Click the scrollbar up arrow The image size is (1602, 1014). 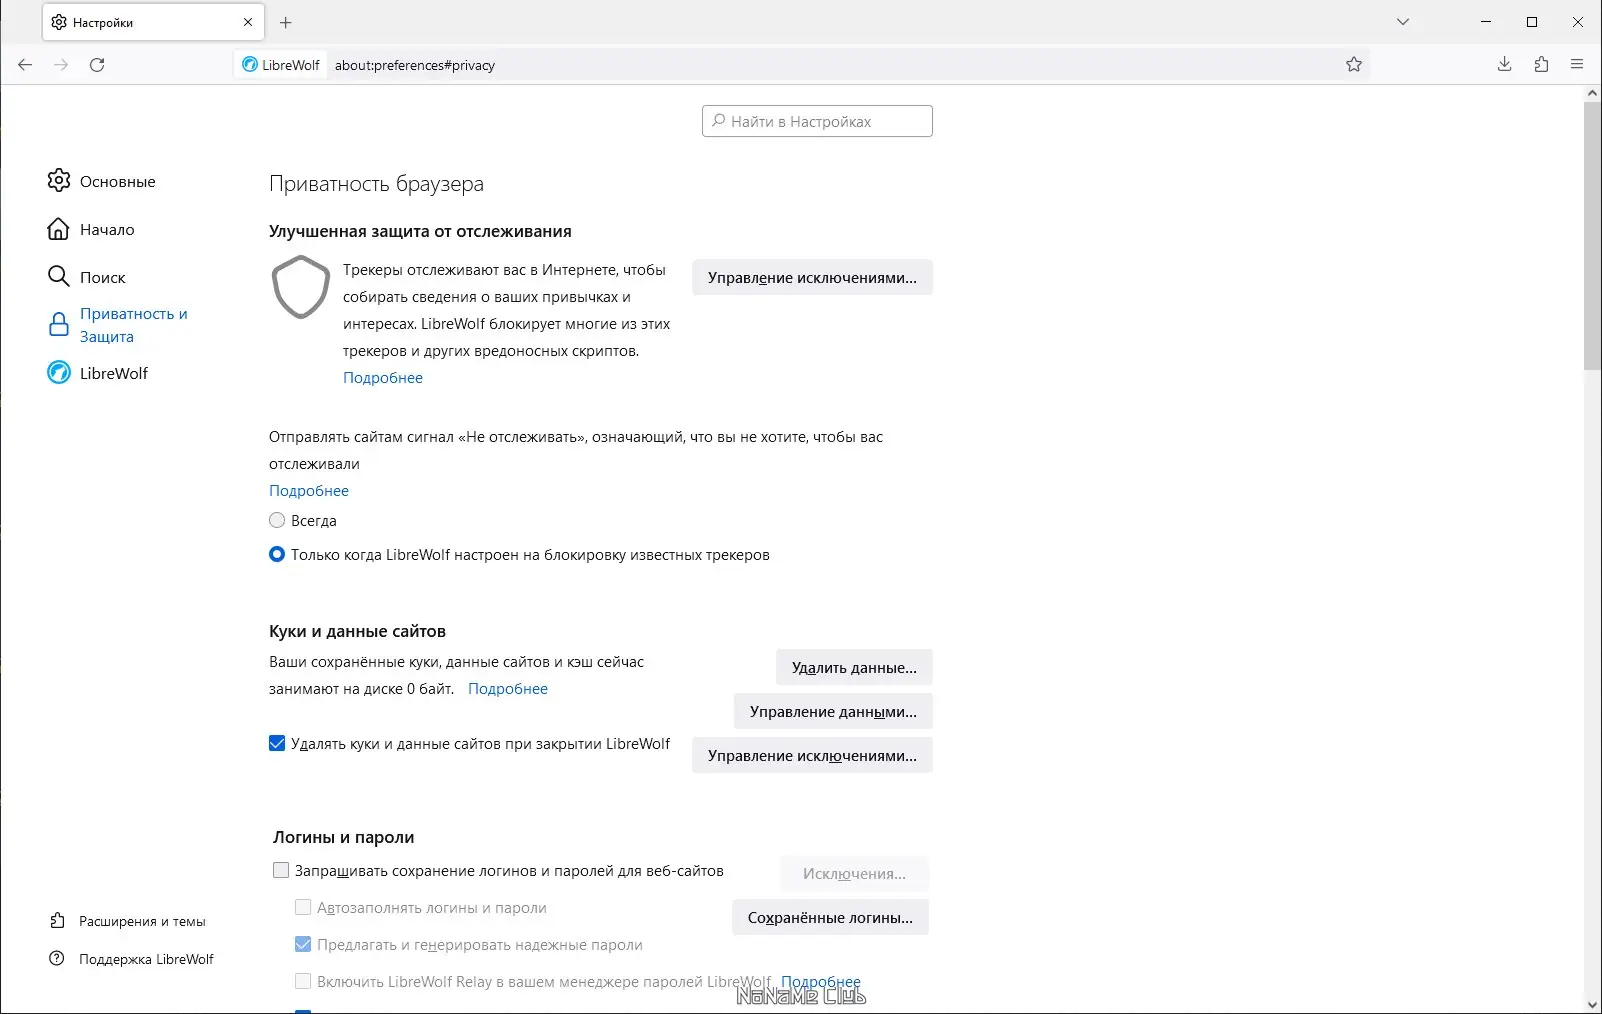pyautogui.click(x=1593, y=93)
